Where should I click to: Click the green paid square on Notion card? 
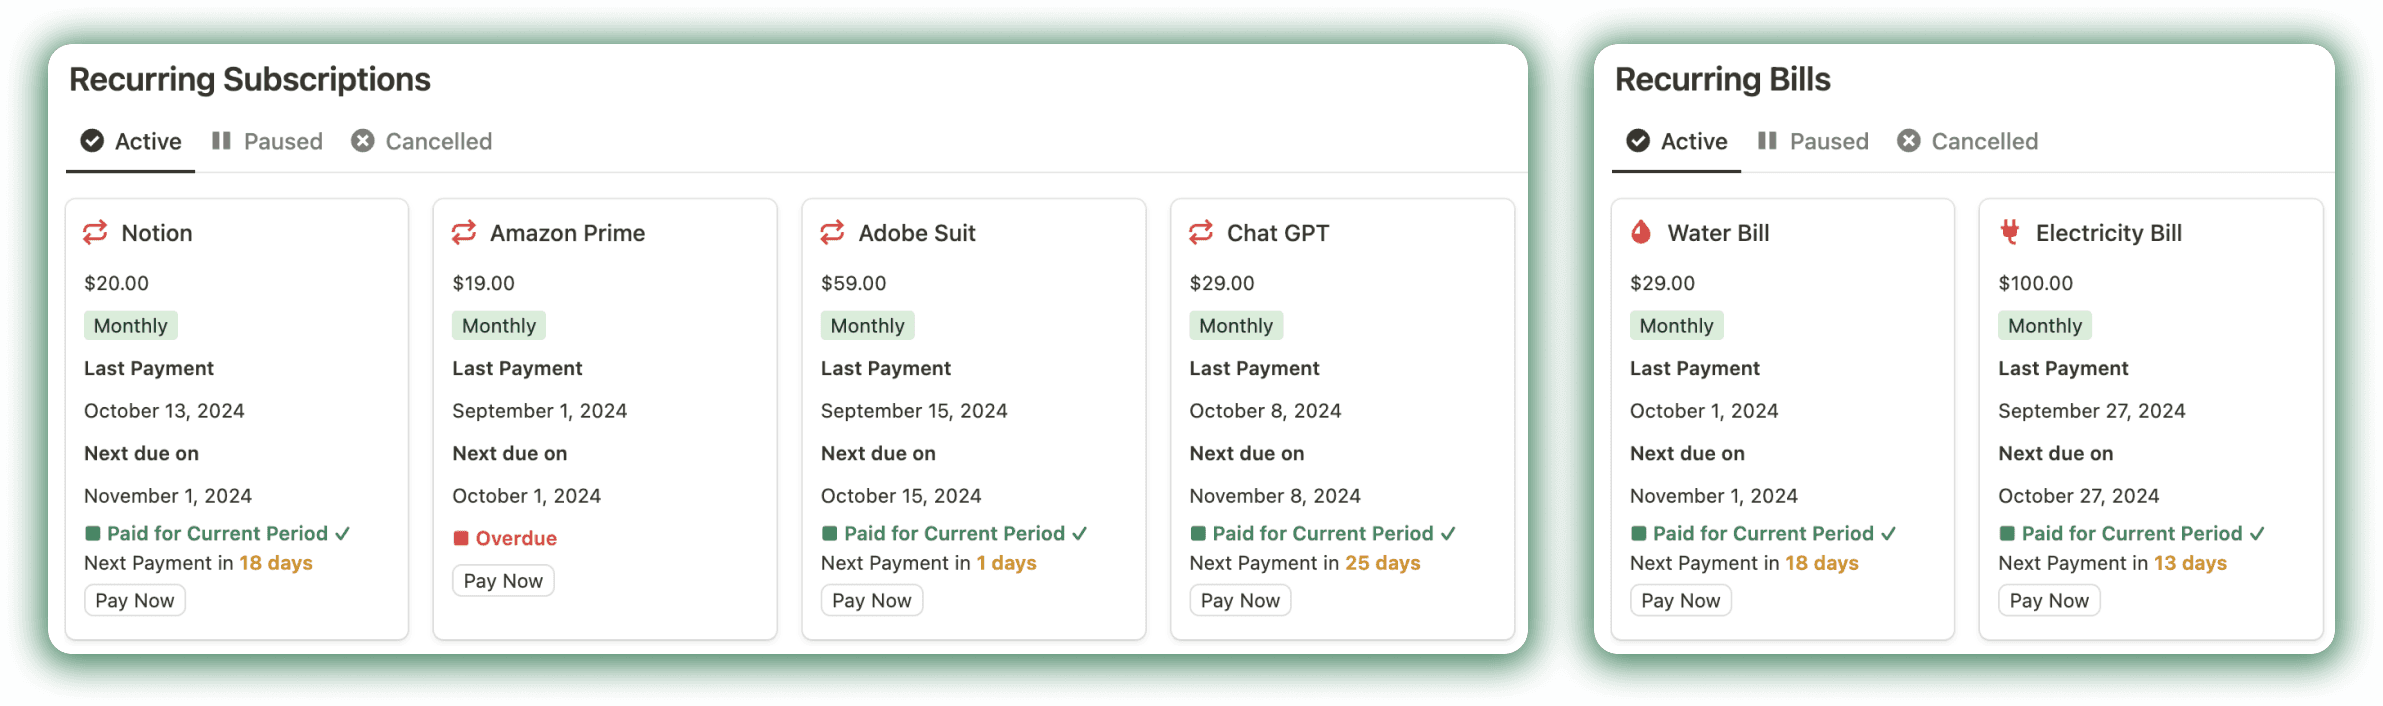93,533
